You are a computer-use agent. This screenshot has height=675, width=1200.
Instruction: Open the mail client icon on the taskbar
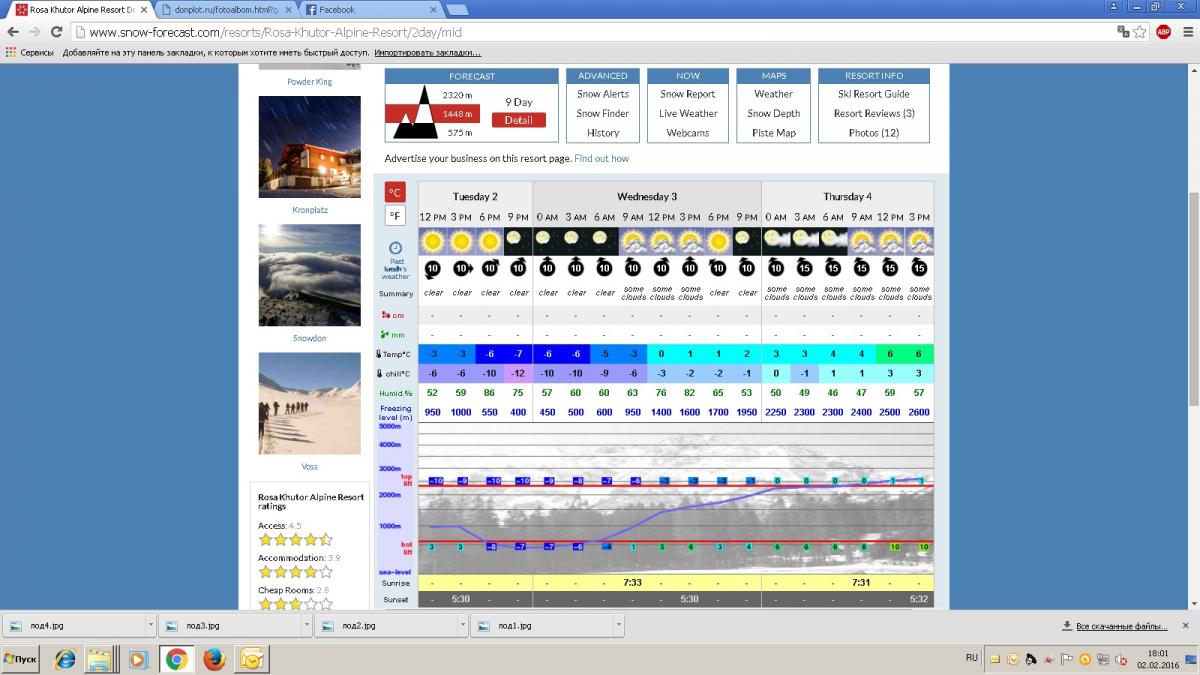251,659
